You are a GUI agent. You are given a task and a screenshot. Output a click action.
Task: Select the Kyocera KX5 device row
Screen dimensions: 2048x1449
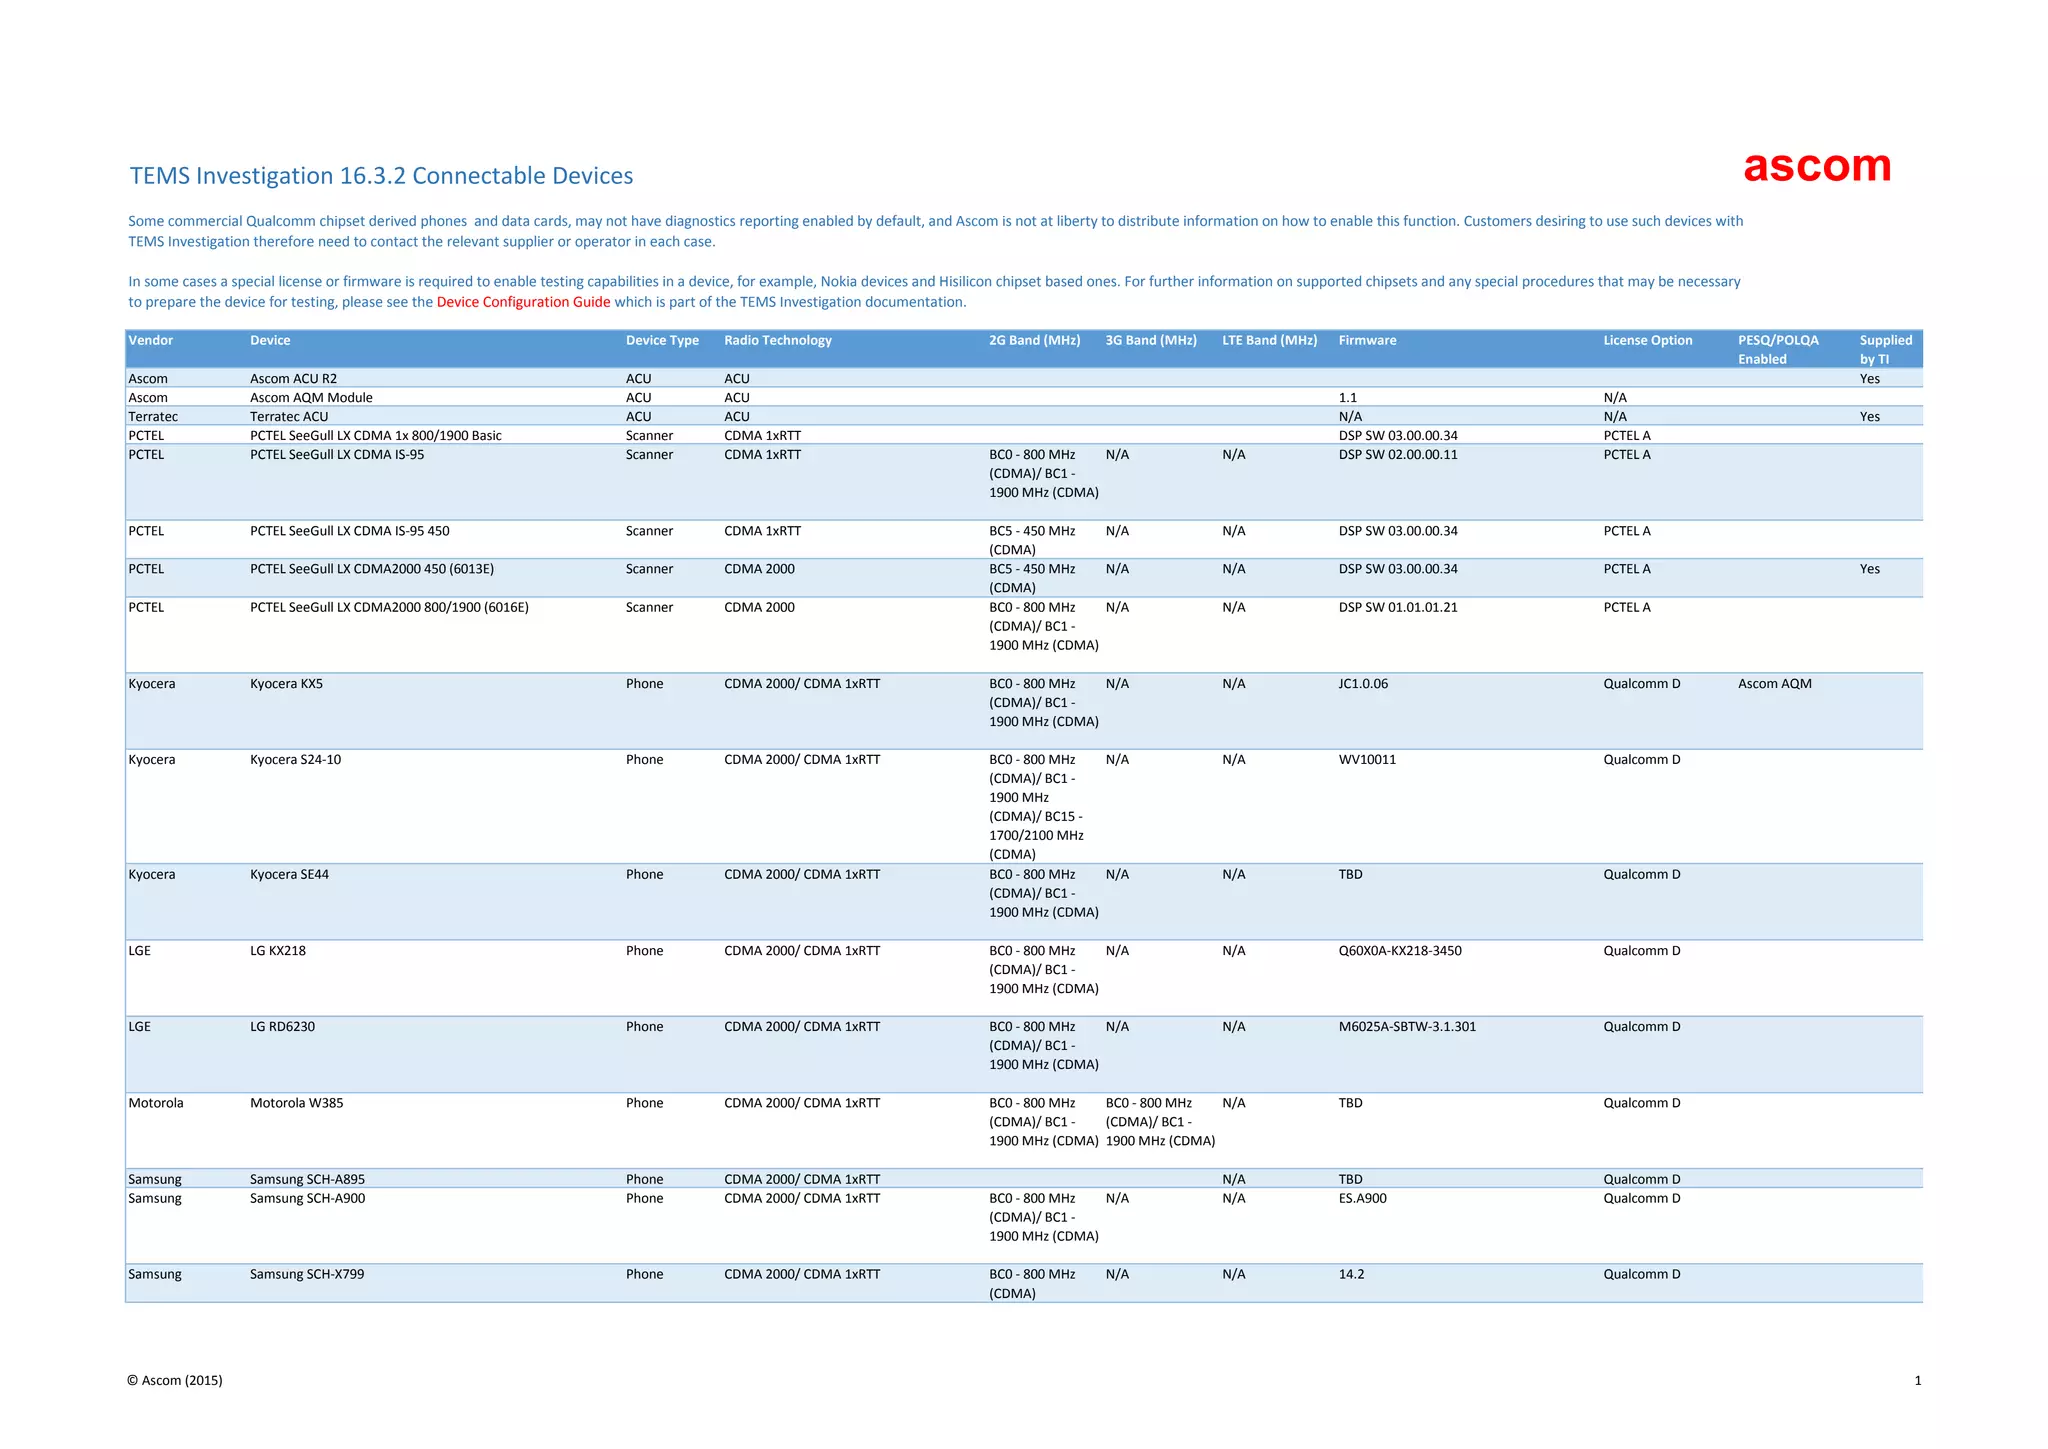[286, 684]
